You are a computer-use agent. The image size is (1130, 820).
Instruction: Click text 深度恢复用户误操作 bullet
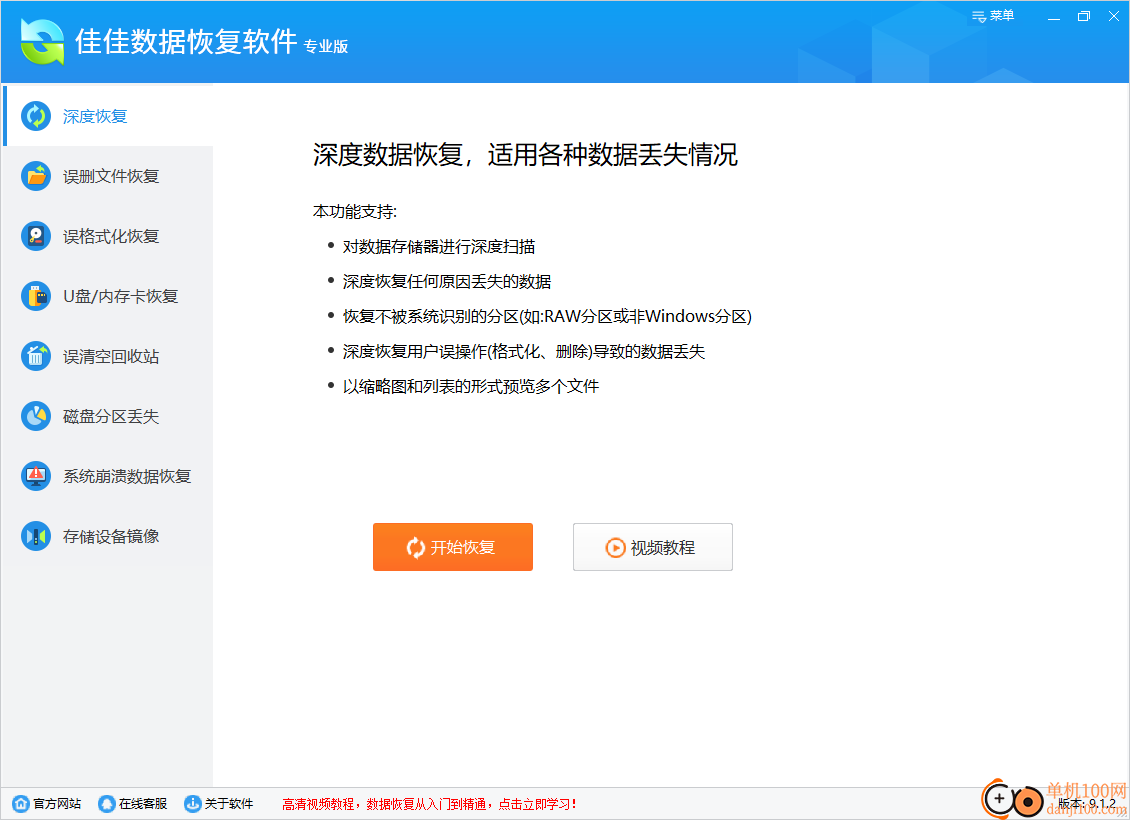click(524, 352)
